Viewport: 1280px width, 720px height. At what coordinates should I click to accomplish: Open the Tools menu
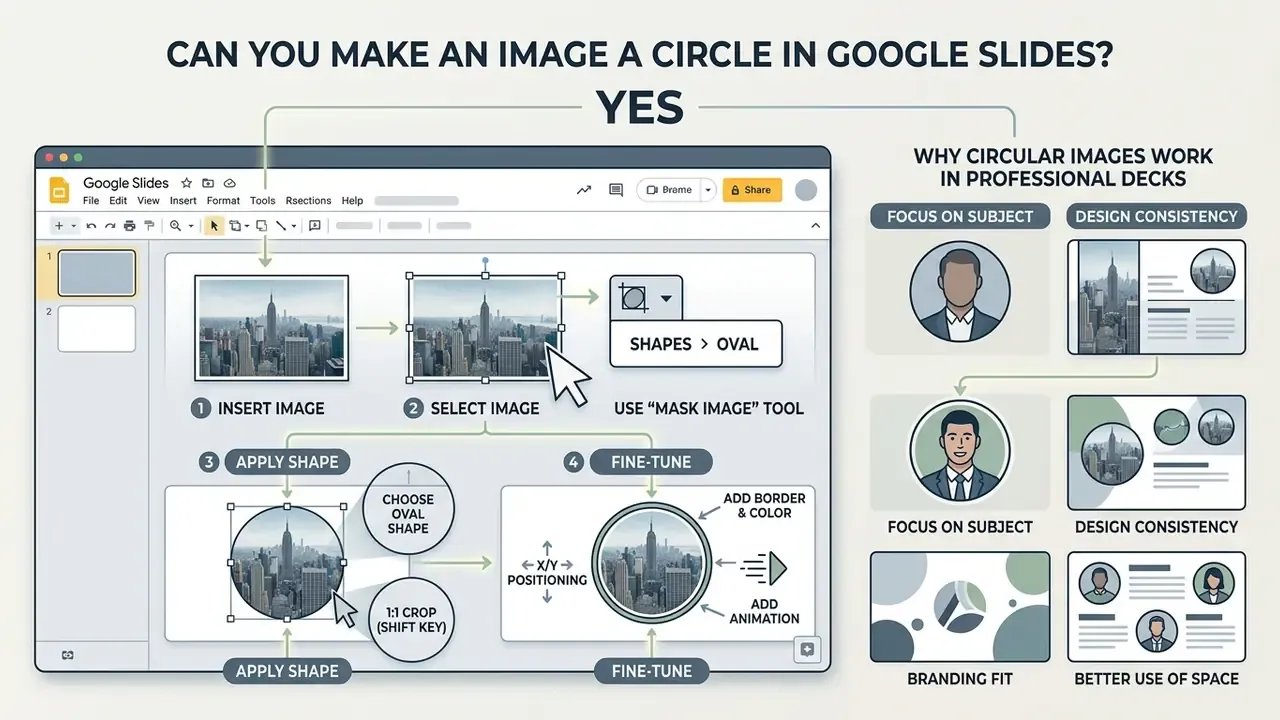click(262, 201)
